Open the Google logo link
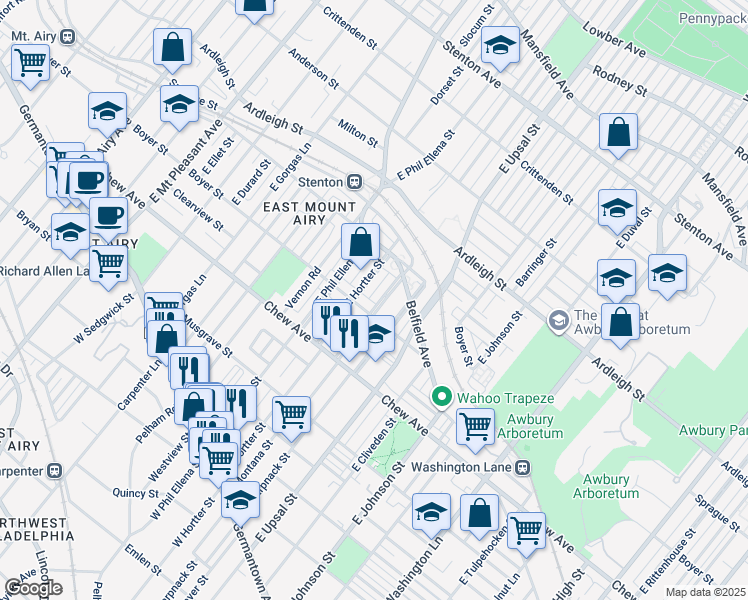The width and height of the screenshot is (748, 600). coord(33,588)
